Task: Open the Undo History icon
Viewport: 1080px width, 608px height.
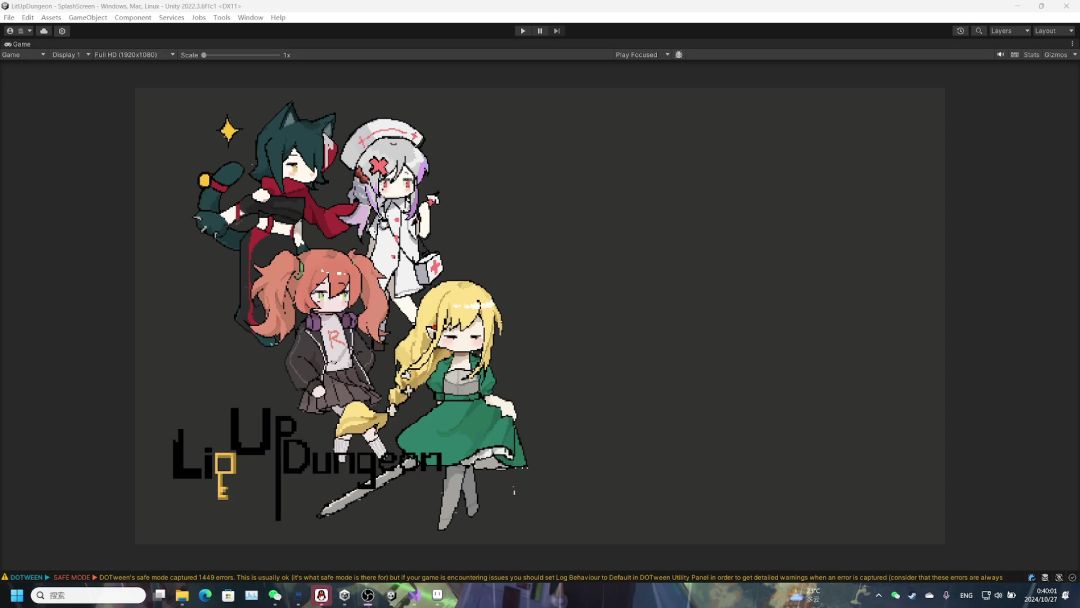Action: coord(960,31)
